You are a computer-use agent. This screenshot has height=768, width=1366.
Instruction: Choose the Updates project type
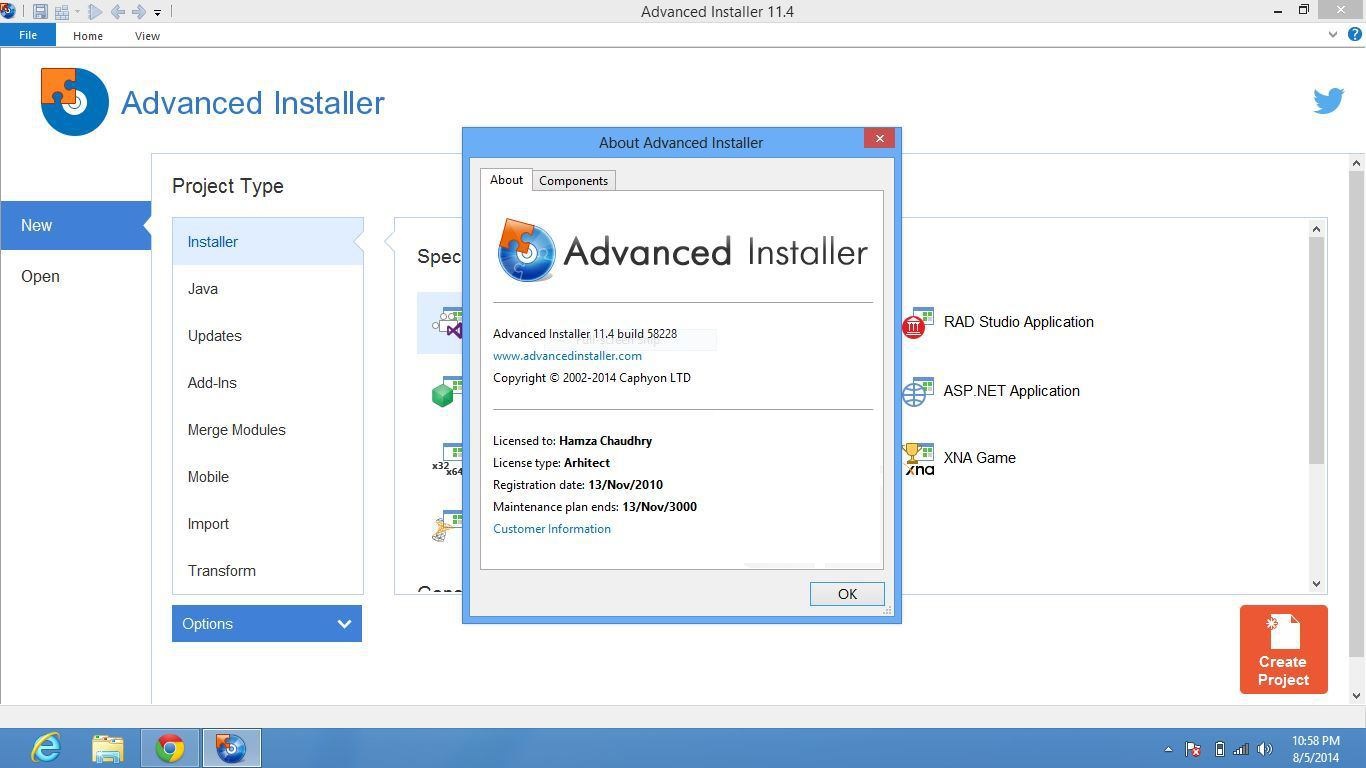(x=267, y=336)
